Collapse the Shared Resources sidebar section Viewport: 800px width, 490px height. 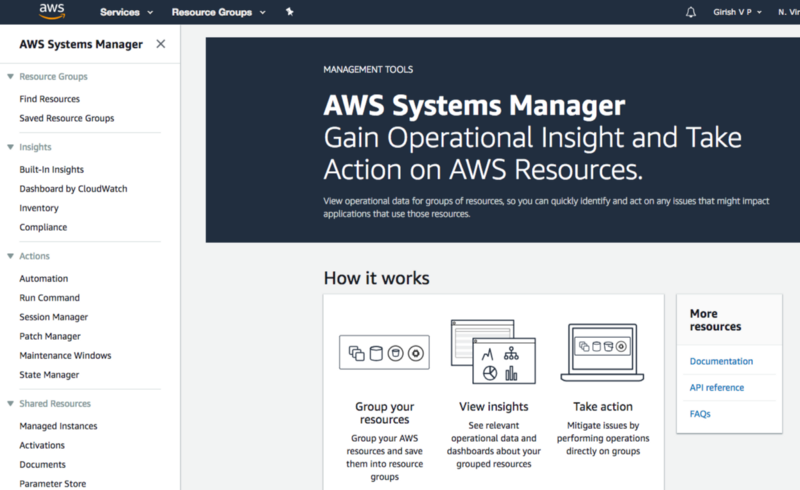[x=10, y=404]
